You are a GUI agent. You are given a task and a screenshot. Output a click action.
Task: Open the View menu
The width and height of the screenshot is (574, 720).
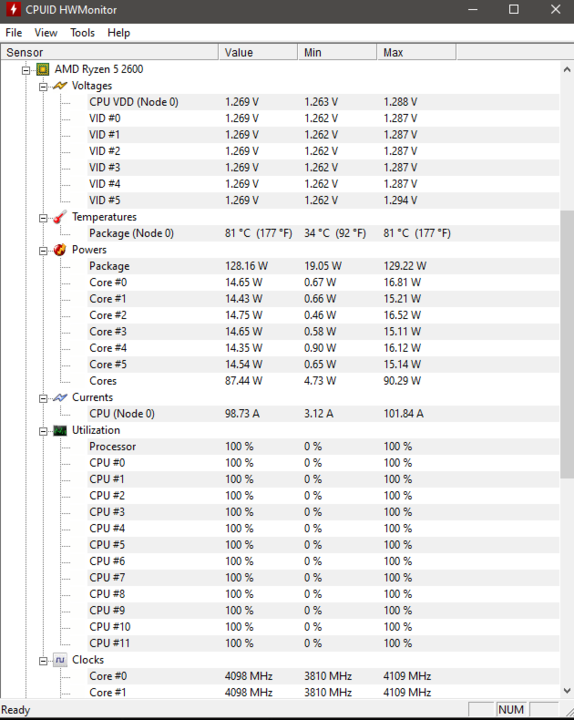pos(46,33)
